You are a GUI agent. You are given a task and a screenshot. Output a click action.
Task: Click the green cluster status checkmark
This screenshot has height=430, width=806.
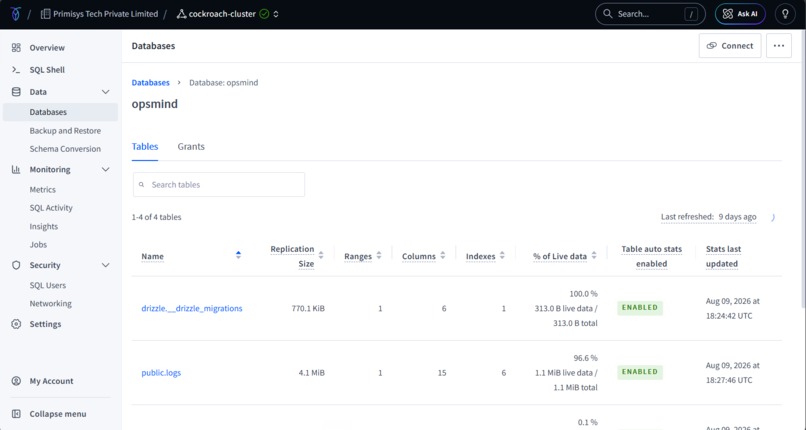point(264,14)
